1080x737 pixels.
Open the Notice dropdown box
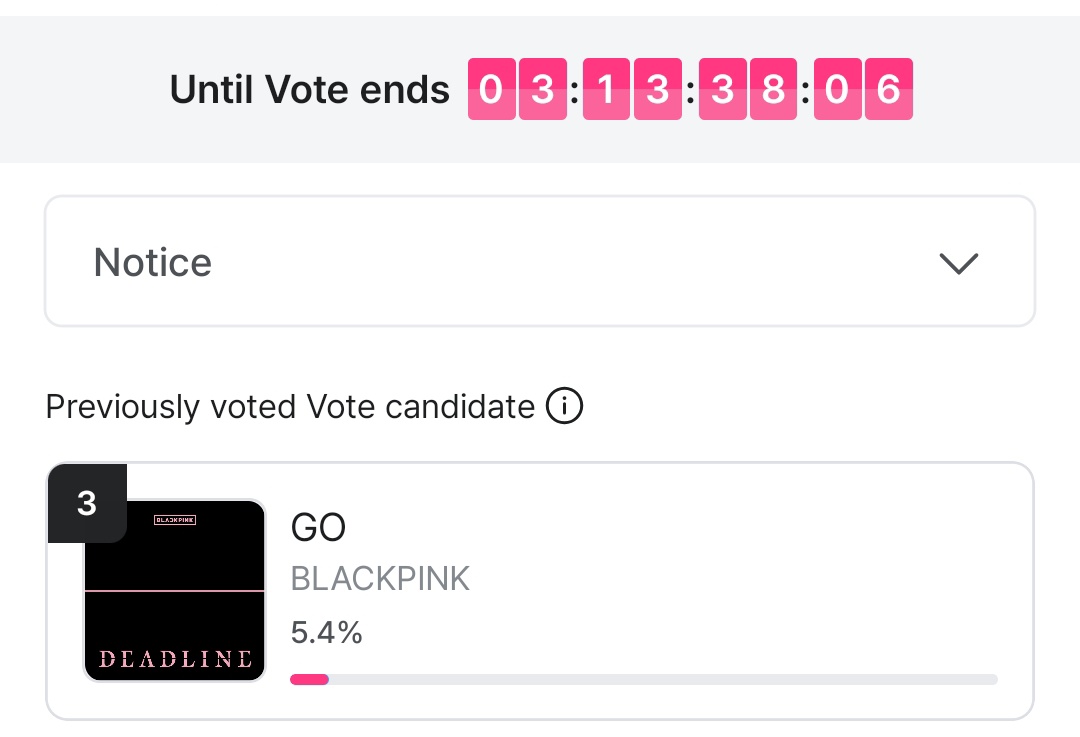tap(539, 261)
